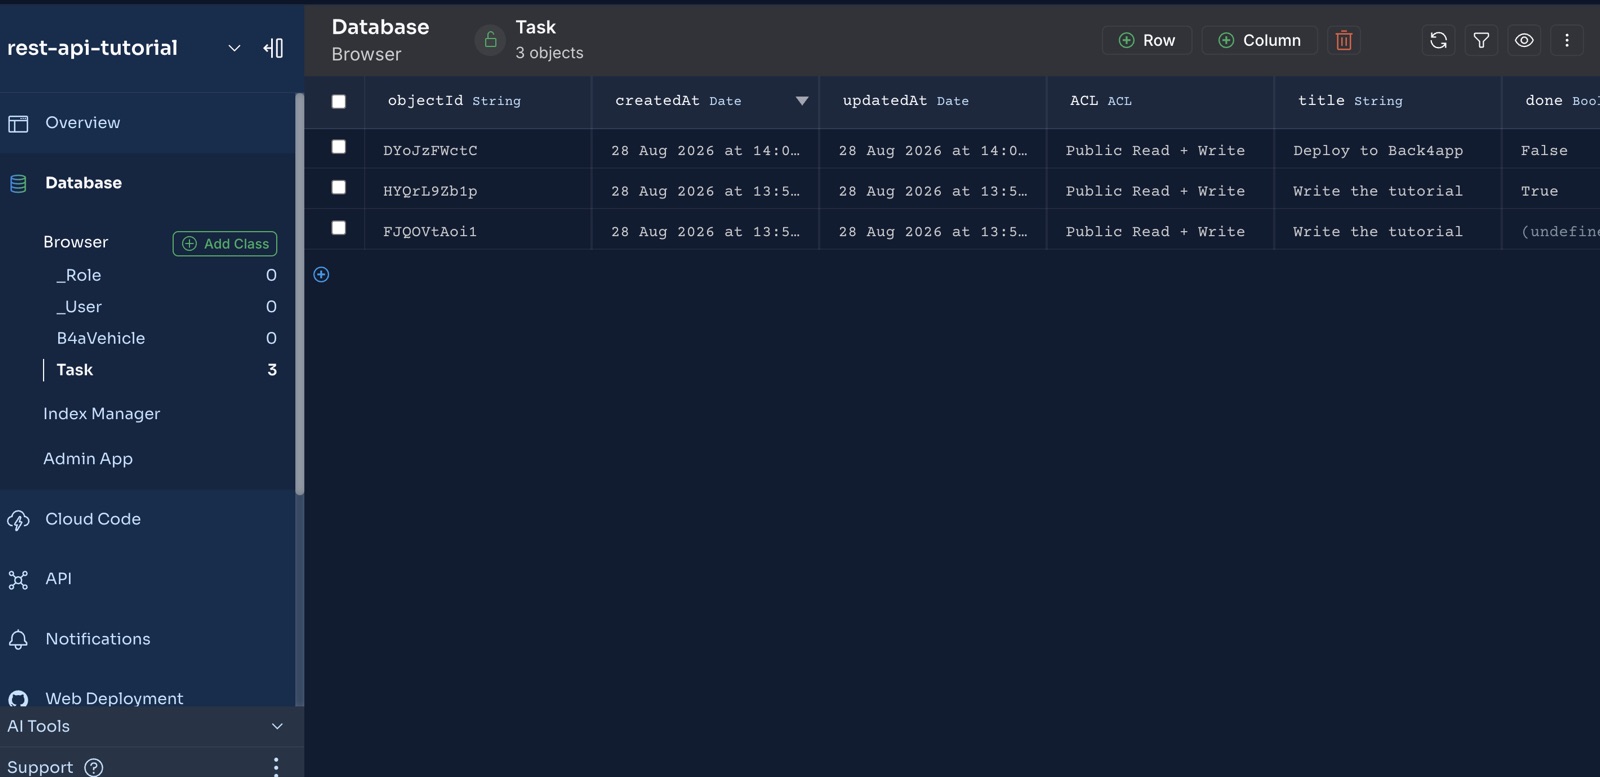Image resolution: width=1600 pixels, height=777 pixels.
Task: Click the red trash delete icon
Action: [x=1344, y=40]
